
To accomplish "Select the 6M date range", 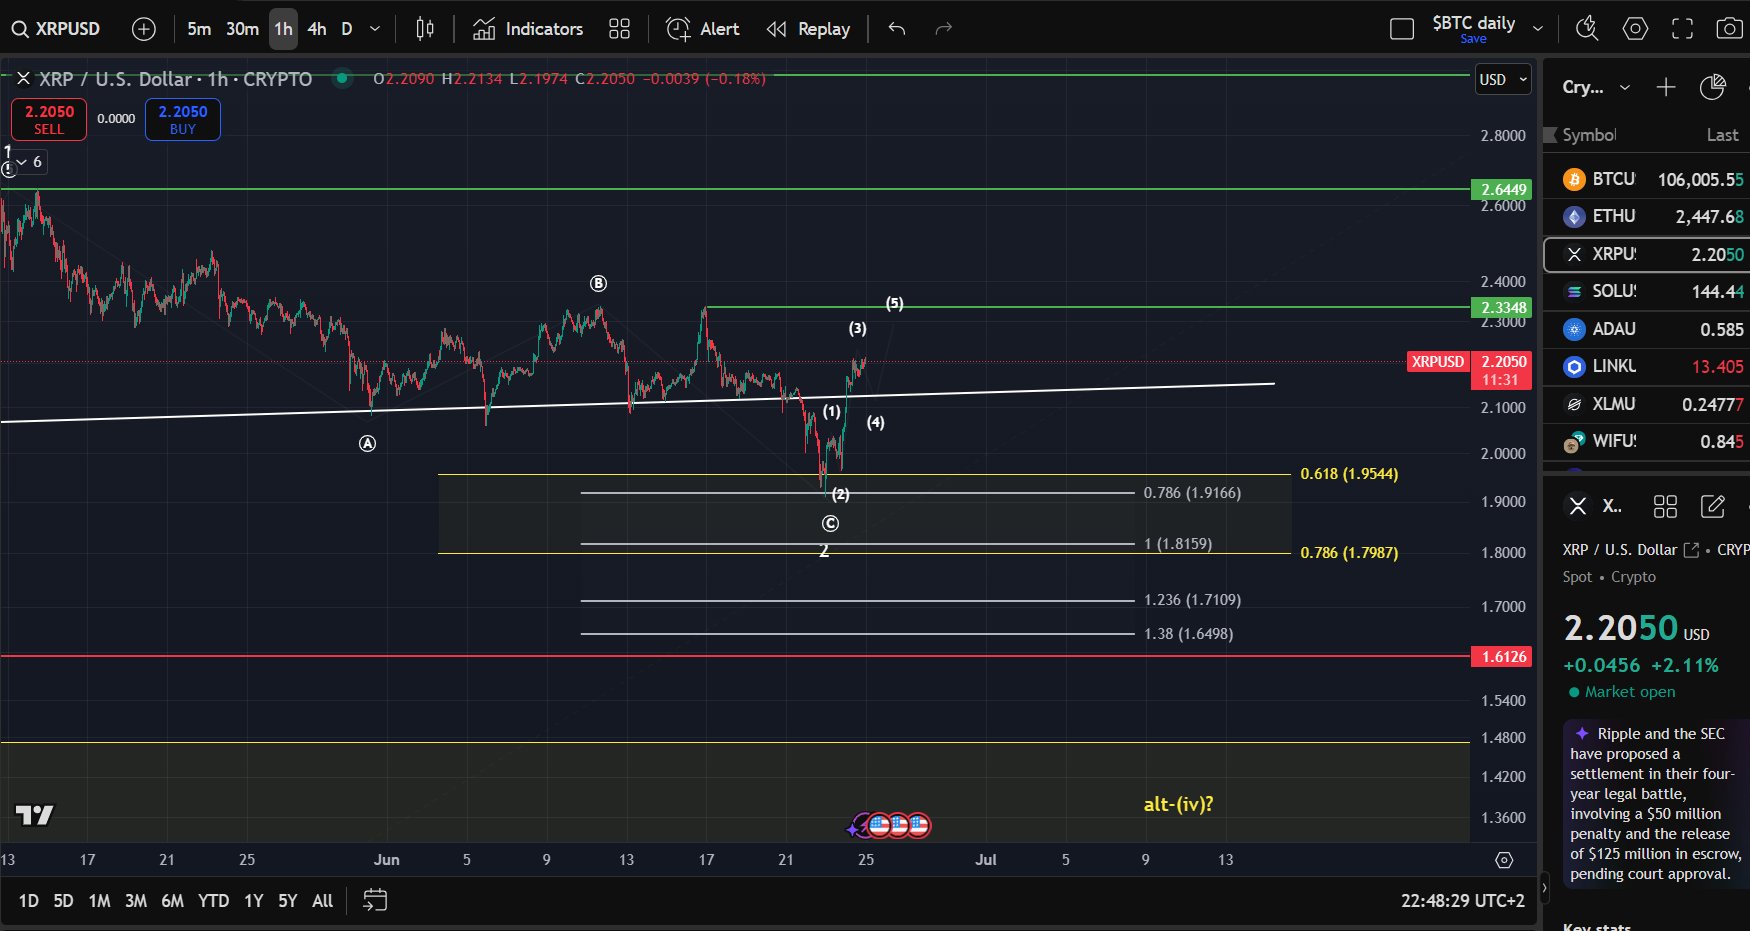I will coord(172,901).
